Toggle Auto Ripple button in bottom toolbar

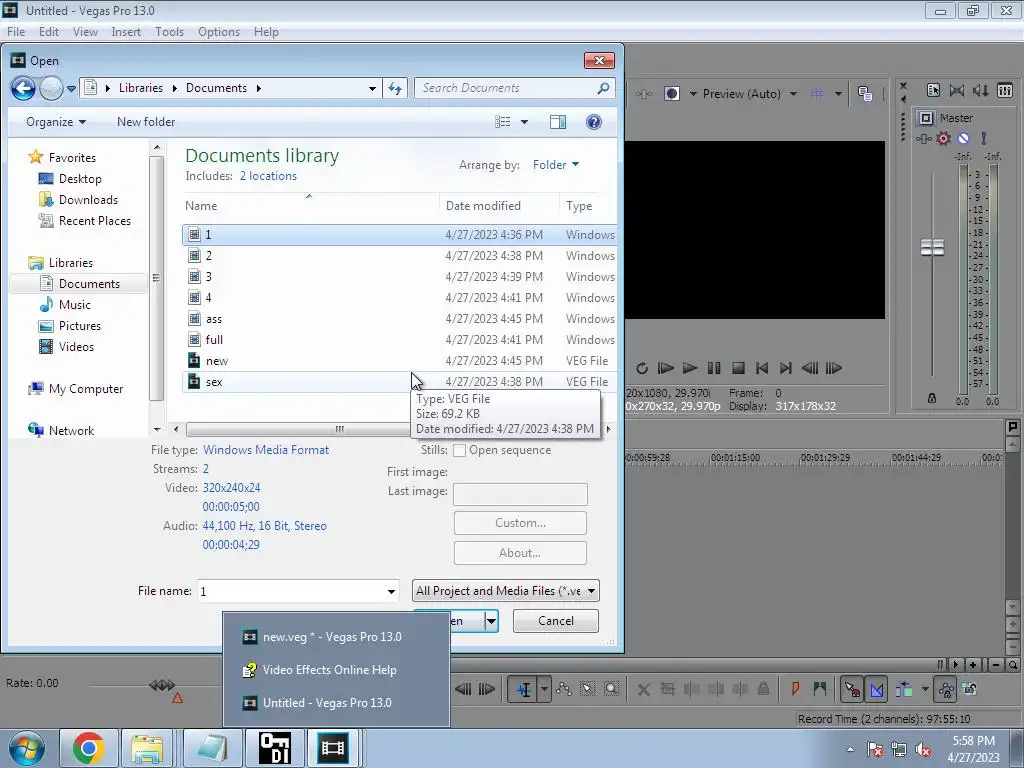[904, 689]
